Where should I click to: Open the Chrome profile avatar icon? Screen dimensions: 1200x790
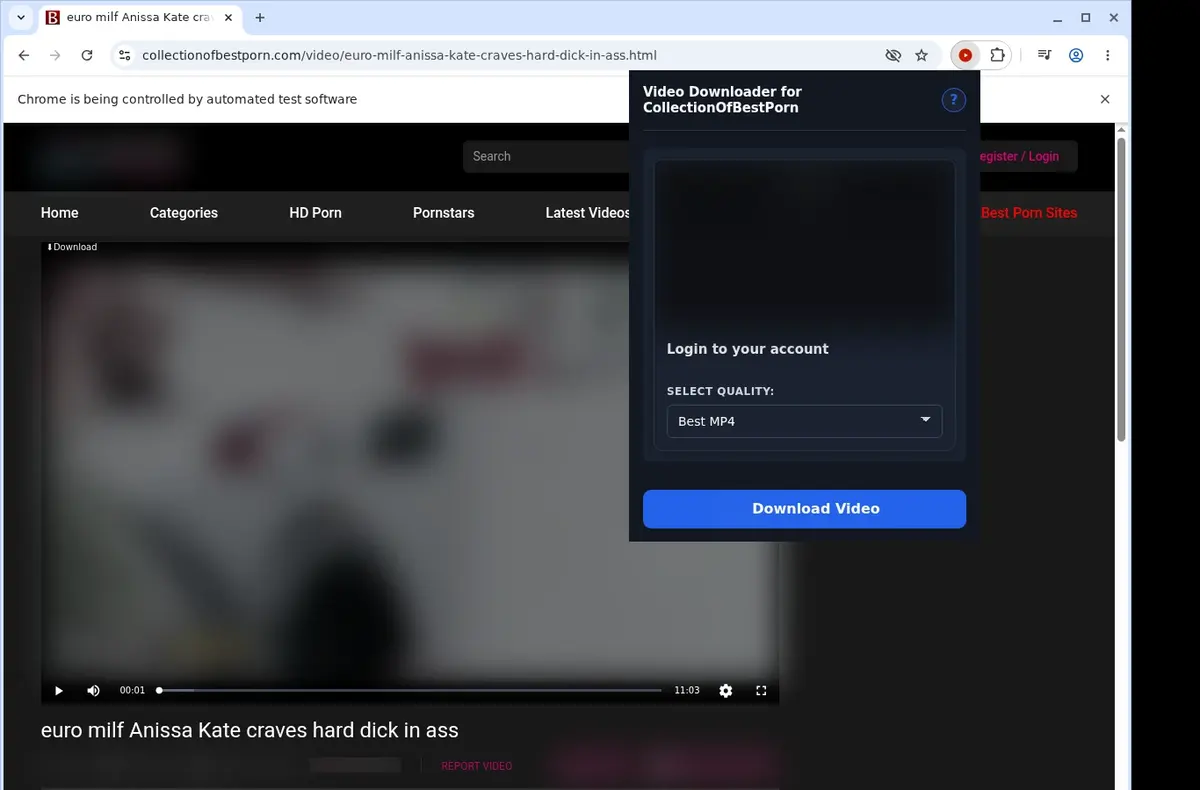(1076, 56)
